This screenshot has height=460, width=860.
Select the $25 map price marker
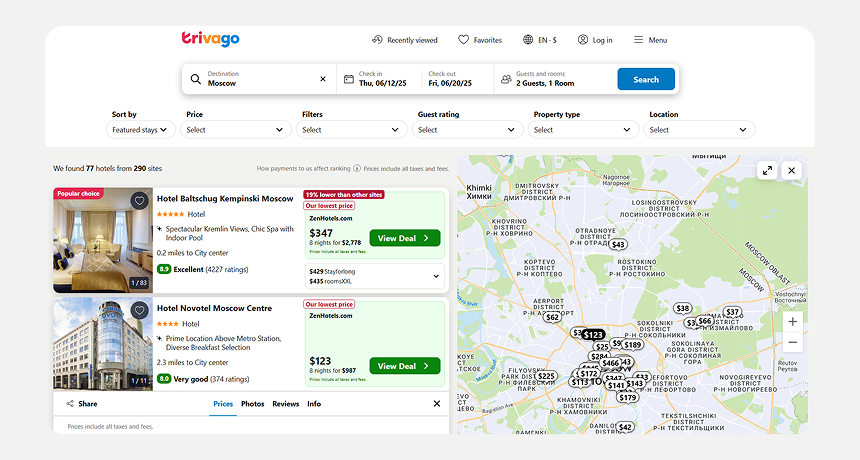(x=602, y=347)
